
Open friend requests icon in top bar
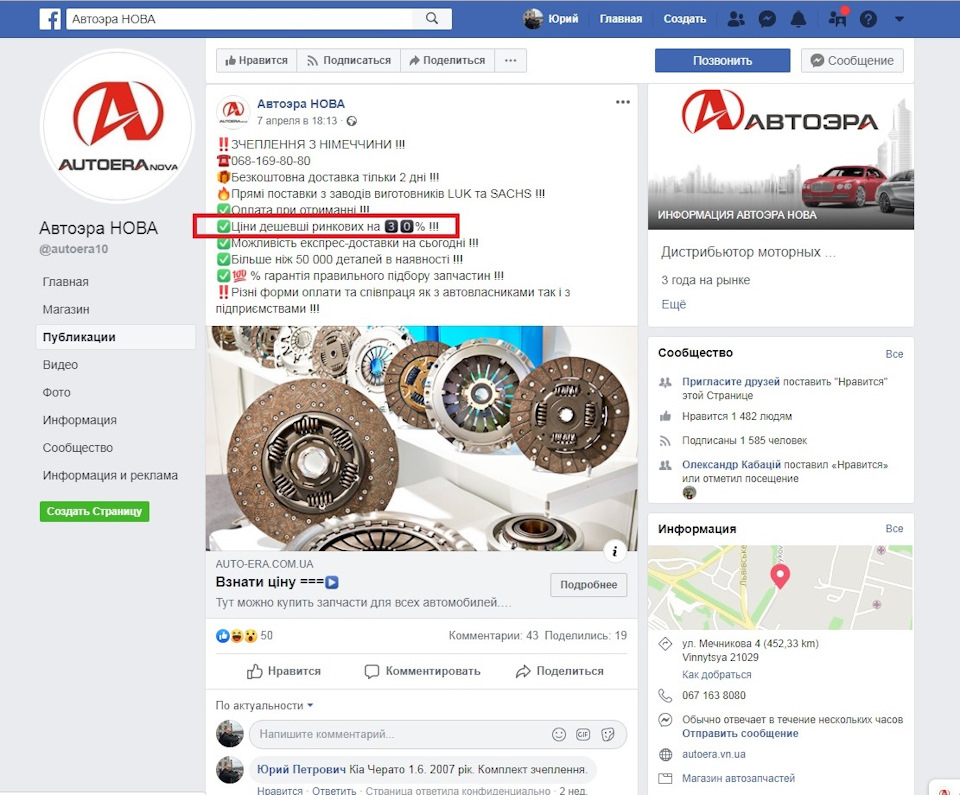pyautogui.click(x=736, y=19)
